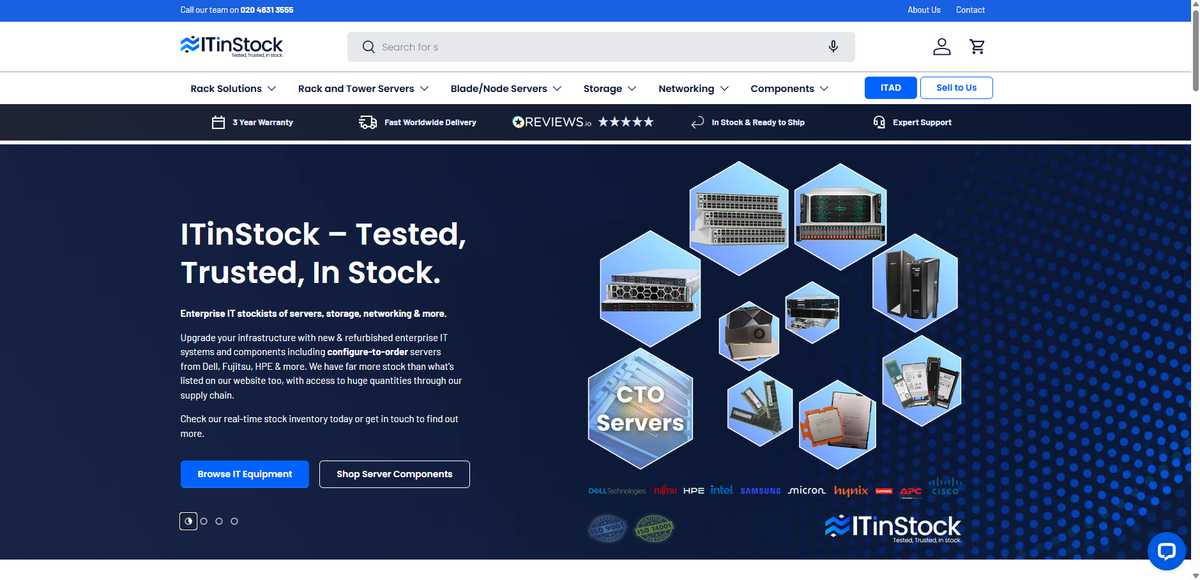Call the phone number 020 4631 3555
This screenshot has width=1200, height=580.
tap(267, 10)
